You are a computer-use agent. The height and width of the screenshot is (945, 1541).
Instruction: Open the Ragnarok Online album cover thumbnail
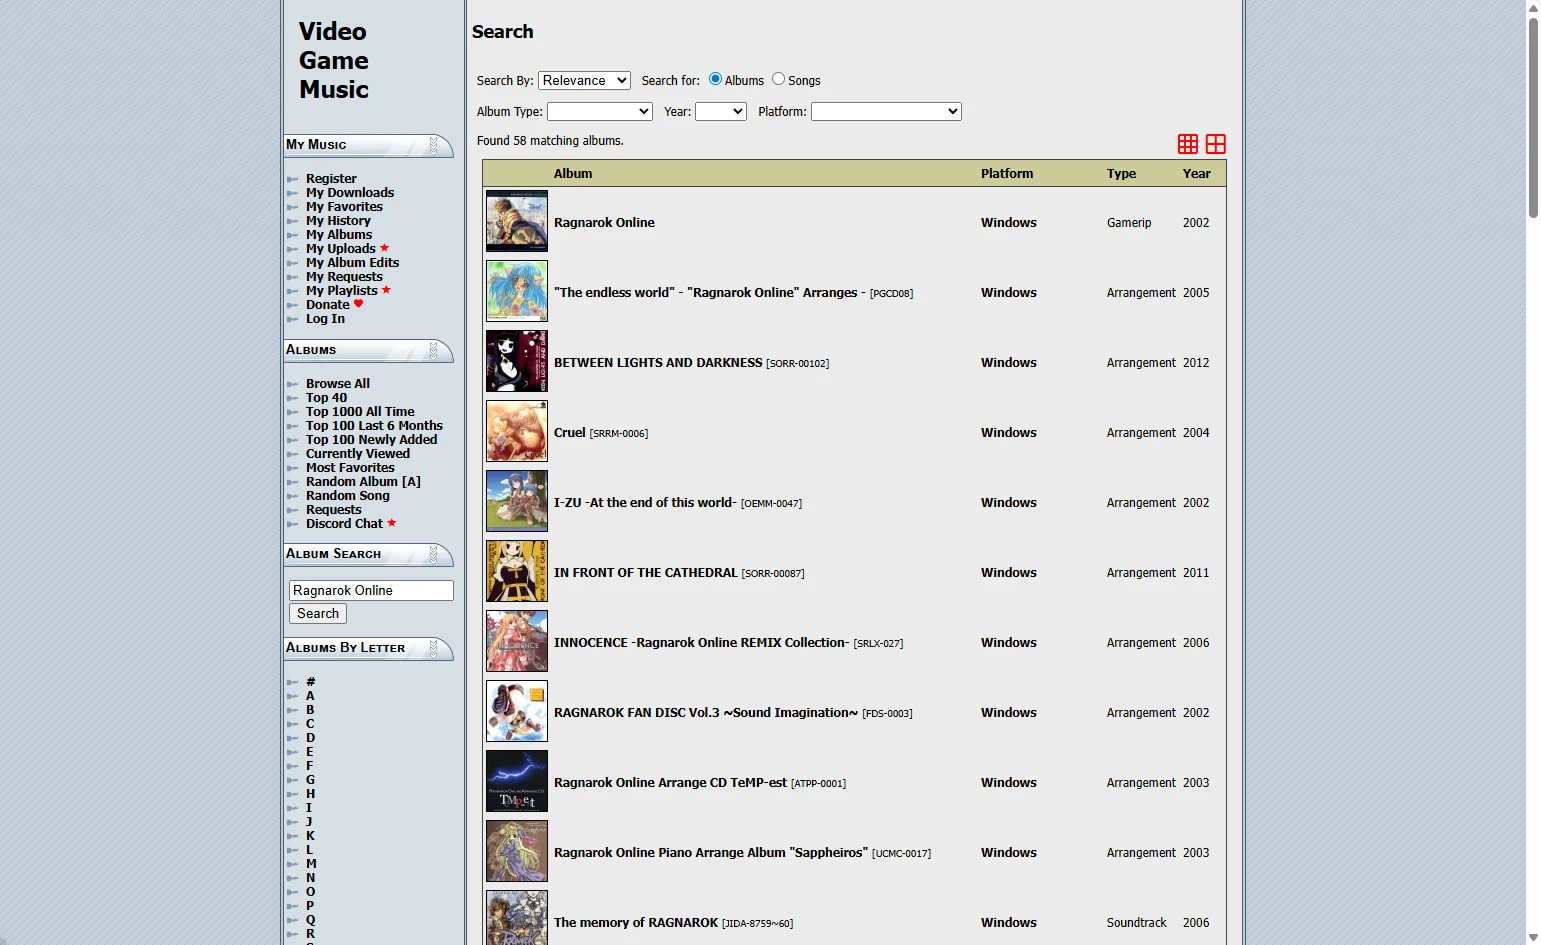click(x=517, y=221)
